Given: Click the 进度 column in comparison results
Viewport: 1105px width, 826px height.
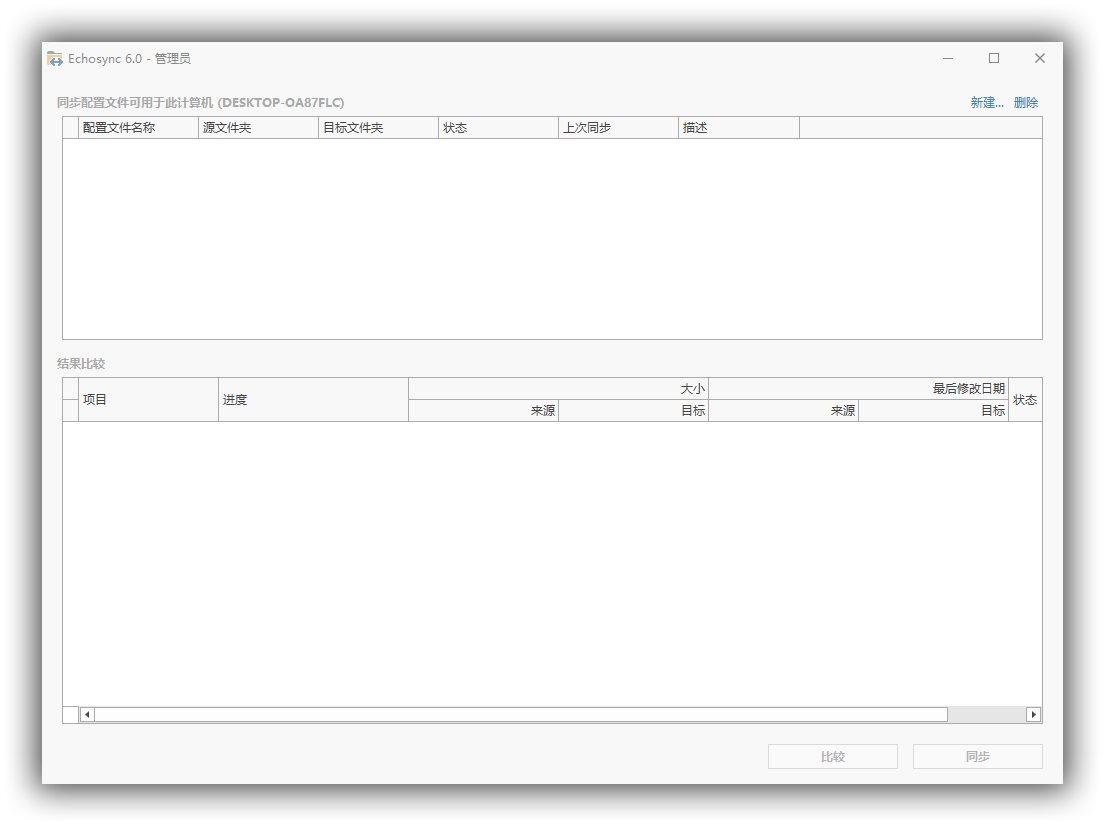Looking at the screenshot, I should [310, 399].
